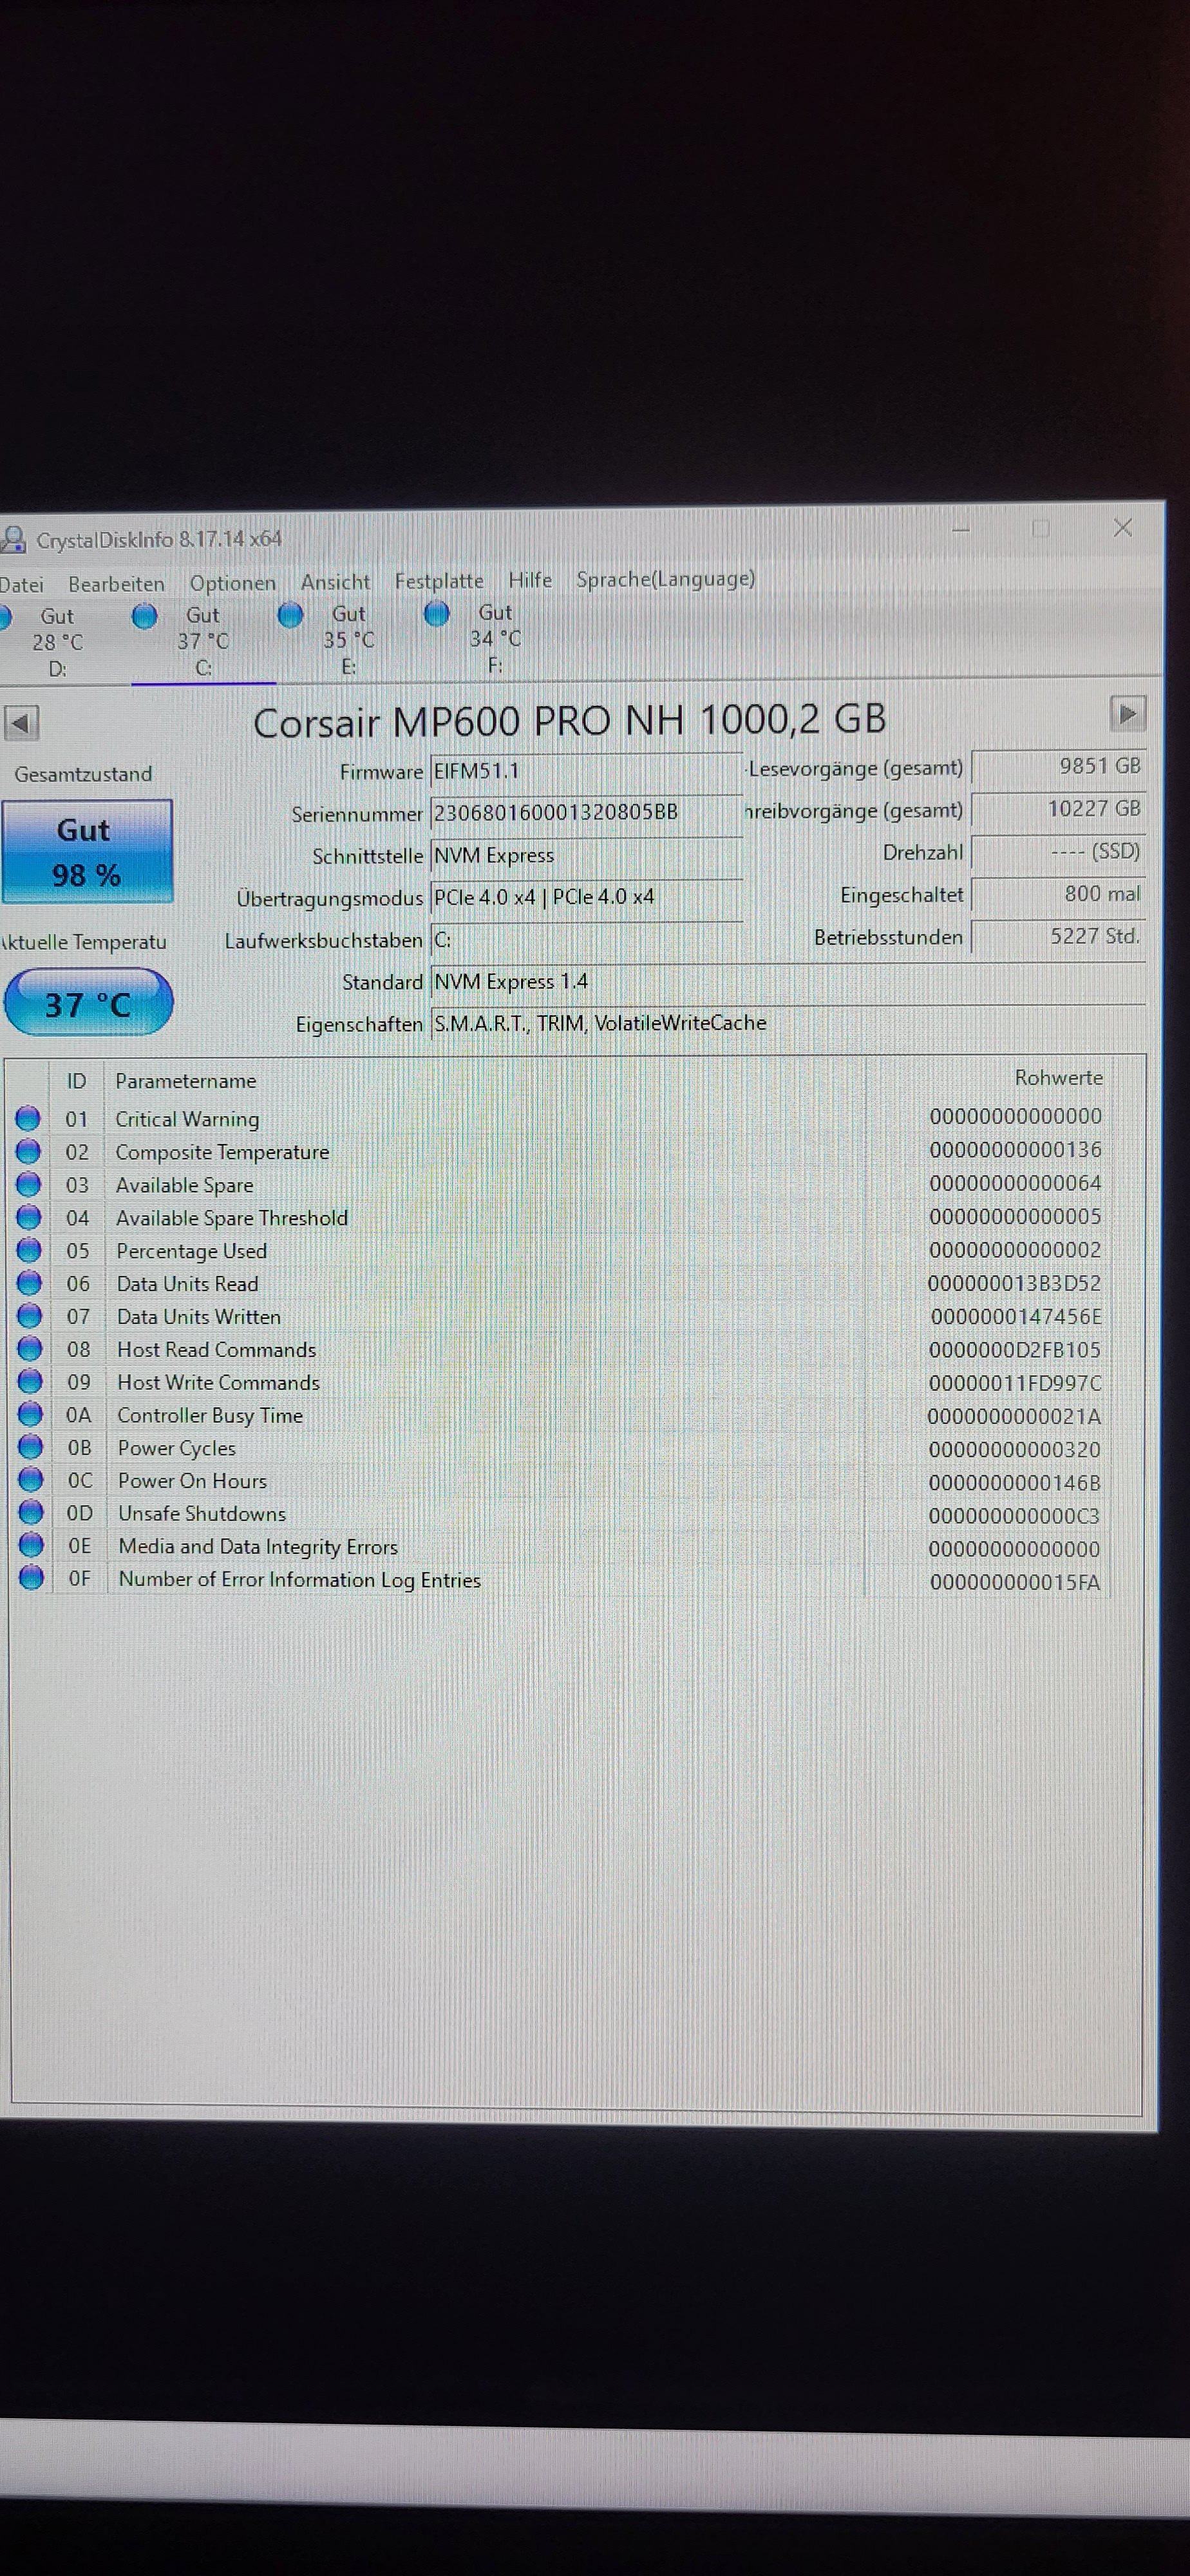Open the Festplatte menu
Screen dimensions: 1190x2576
click(x=438, y=581)
